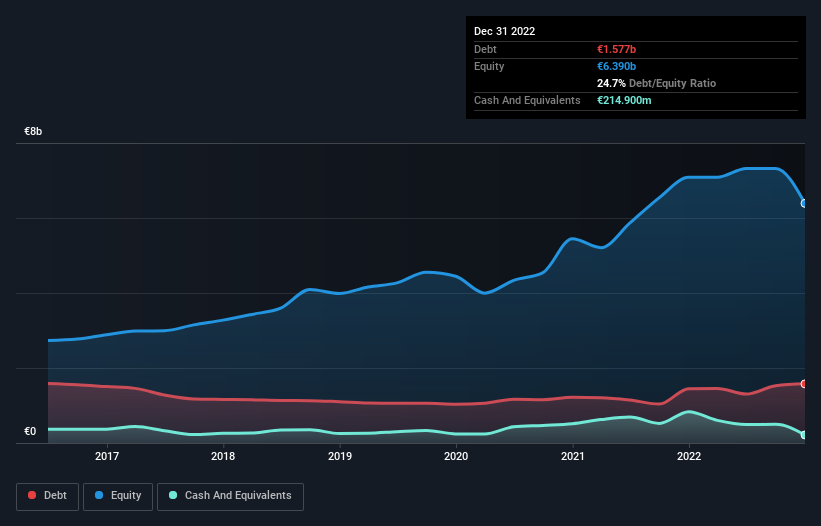The image size is (821, 526).
Task: Click the 2020 x-axis label
Action: pyautogui.click(x=456, y=456)
